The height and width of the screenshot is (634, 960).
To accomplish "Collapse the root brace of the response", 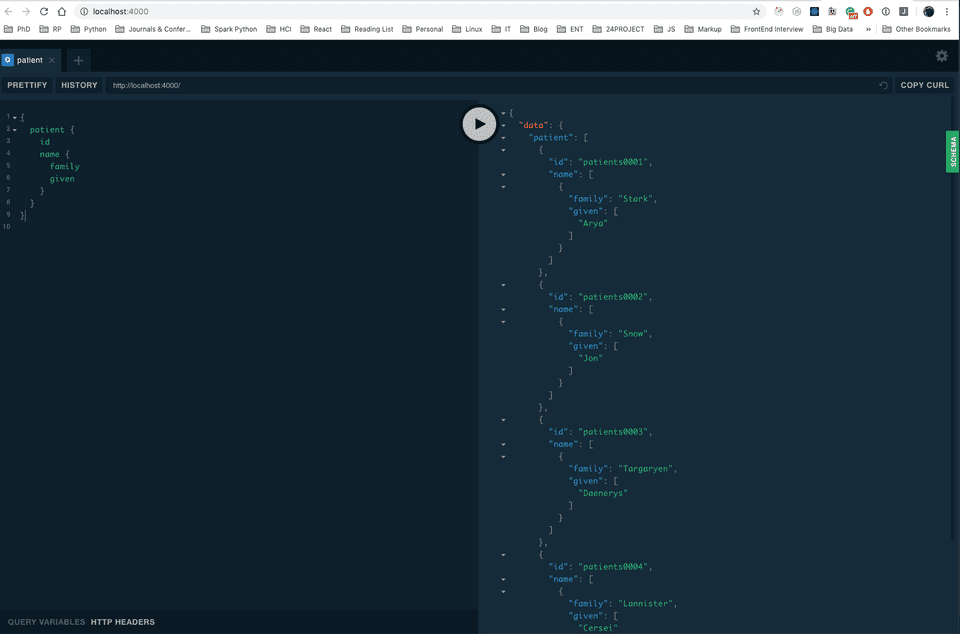I will pos(503,113).
